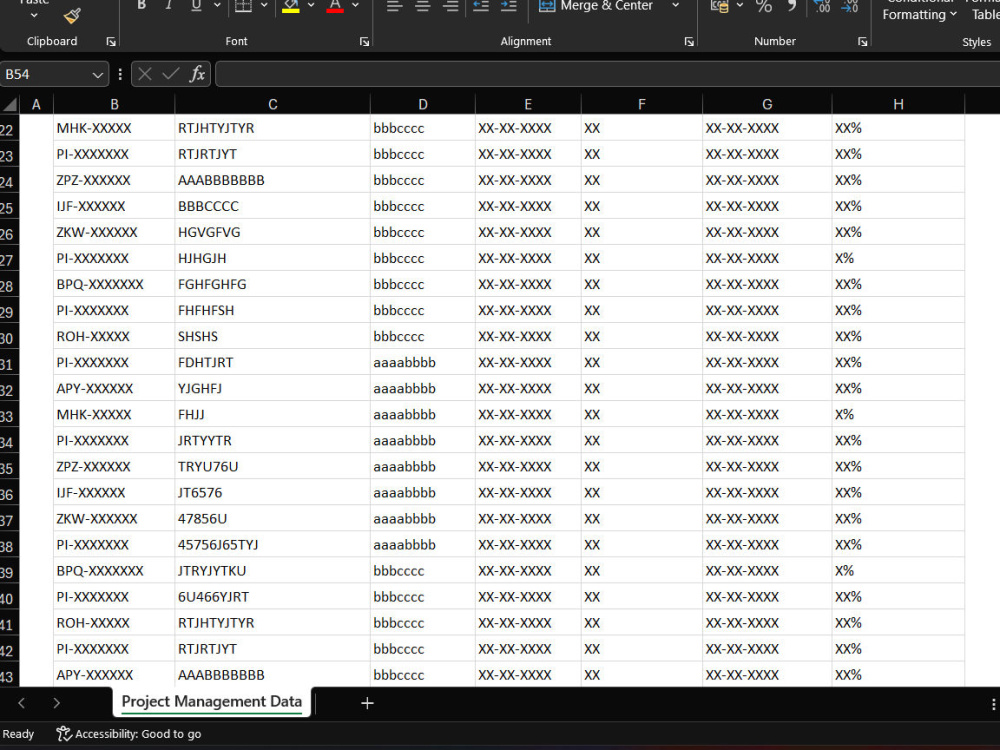The image size is (1000, 750).
Task: Select cell containing 45756J65TYJ
Action: tap(272, 545)
